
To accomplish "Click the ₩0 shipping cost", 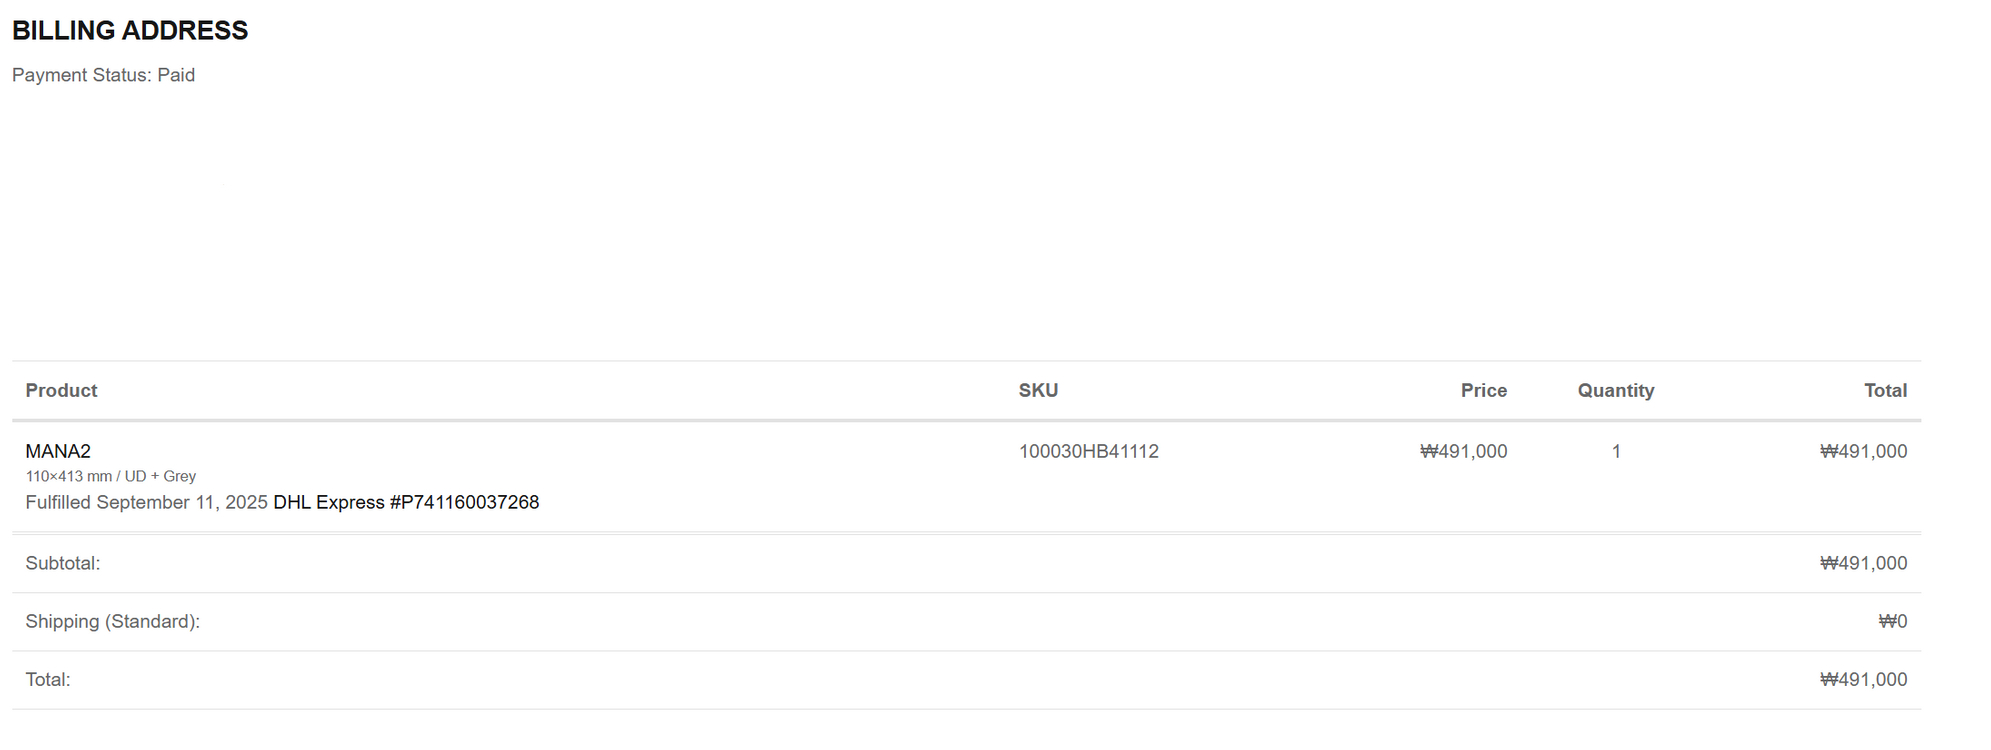I will click(x=1892, y=621).
